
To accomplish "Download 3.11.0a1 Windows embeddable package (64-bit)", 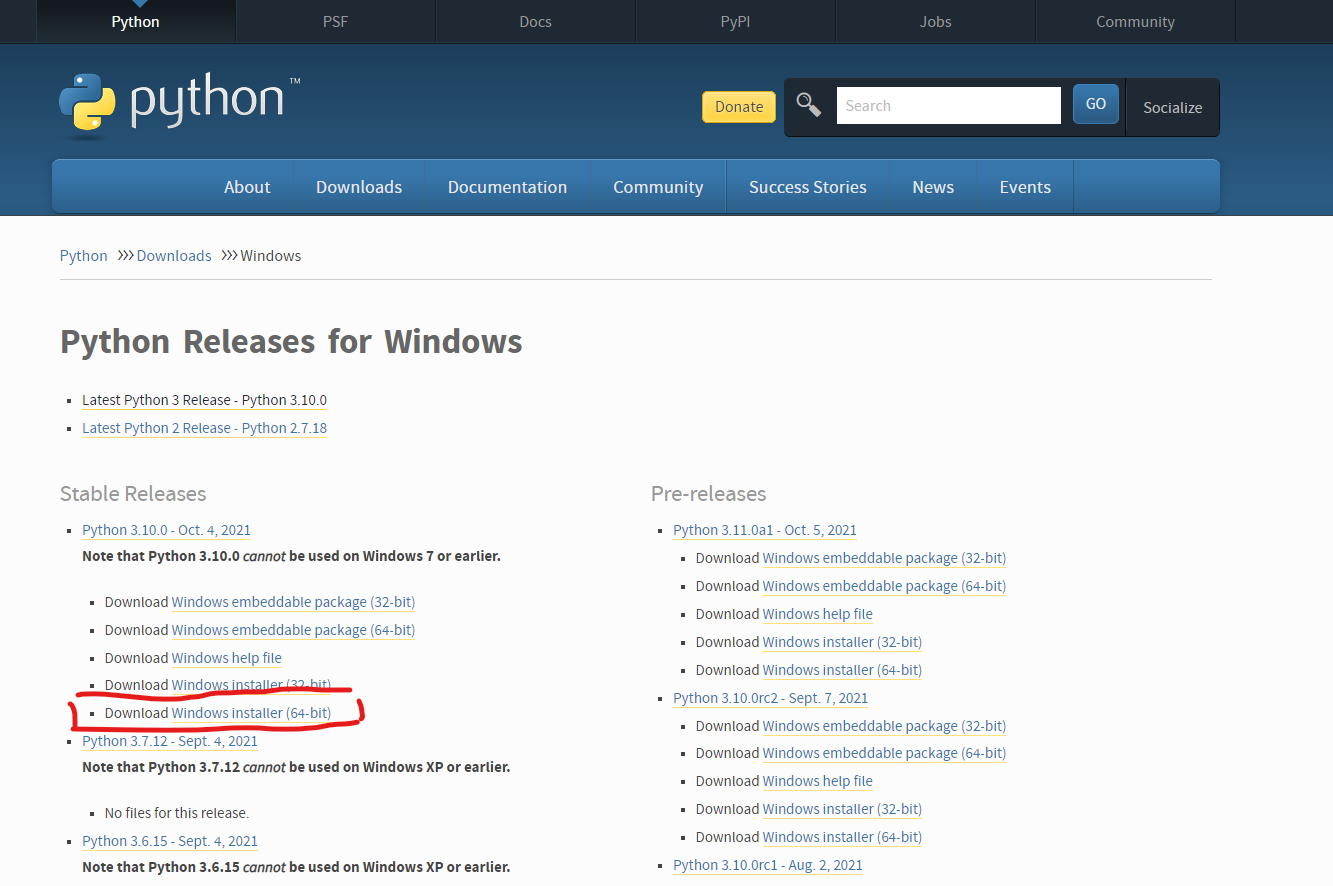I will [x=884, y=586].
